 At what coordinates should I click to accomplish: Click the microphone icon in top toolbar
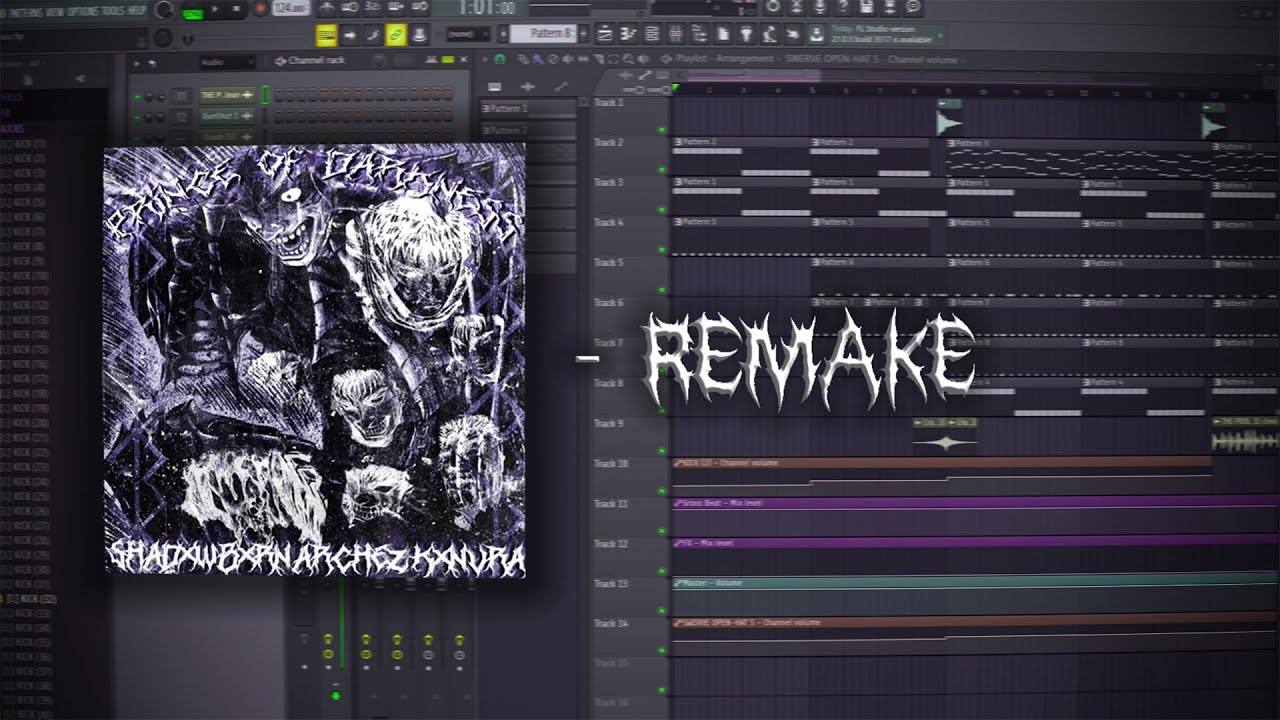(x=820, y=7)
